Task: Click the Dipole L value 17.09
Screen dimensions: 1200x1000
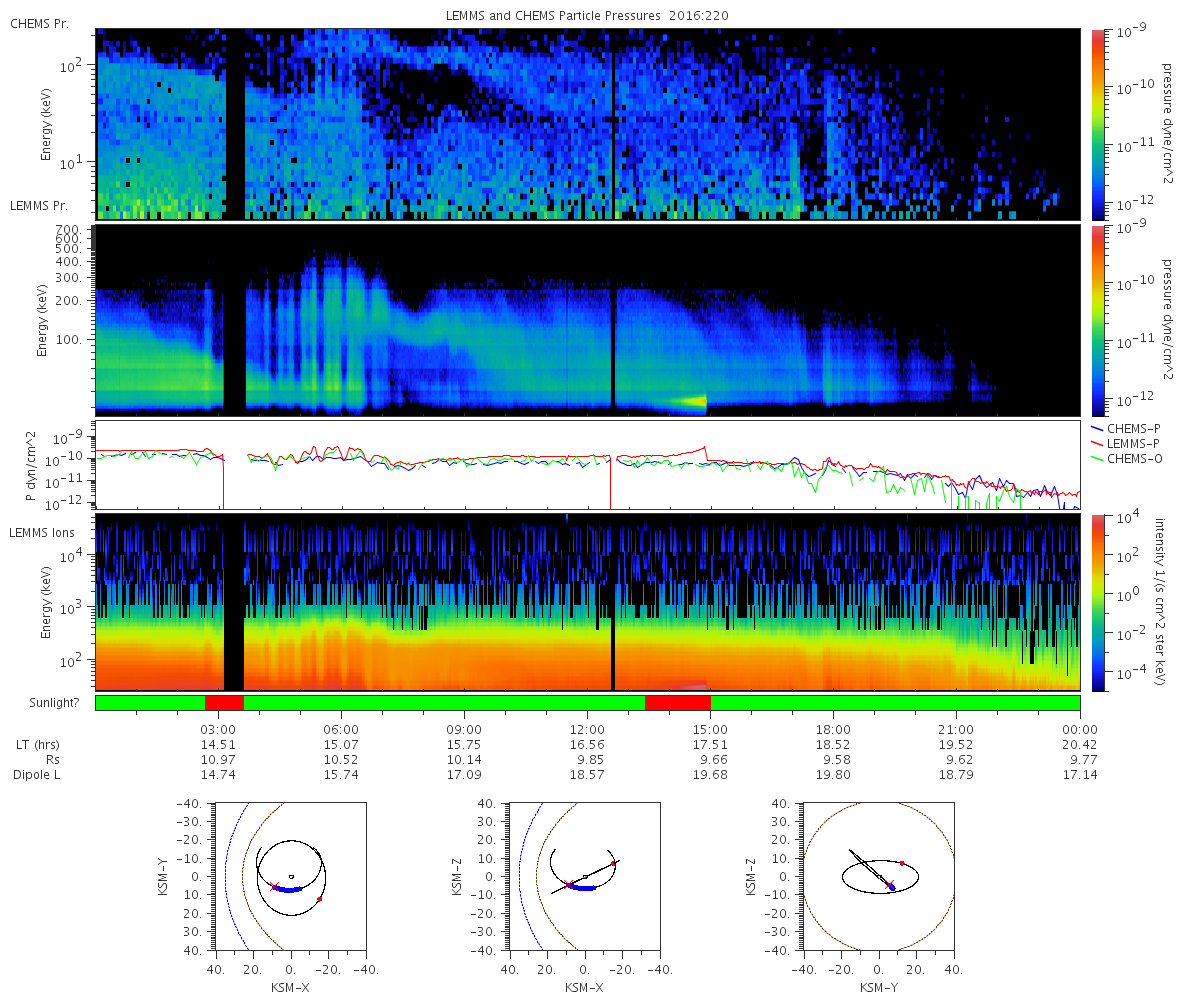Action: click(x=465, y=775)
